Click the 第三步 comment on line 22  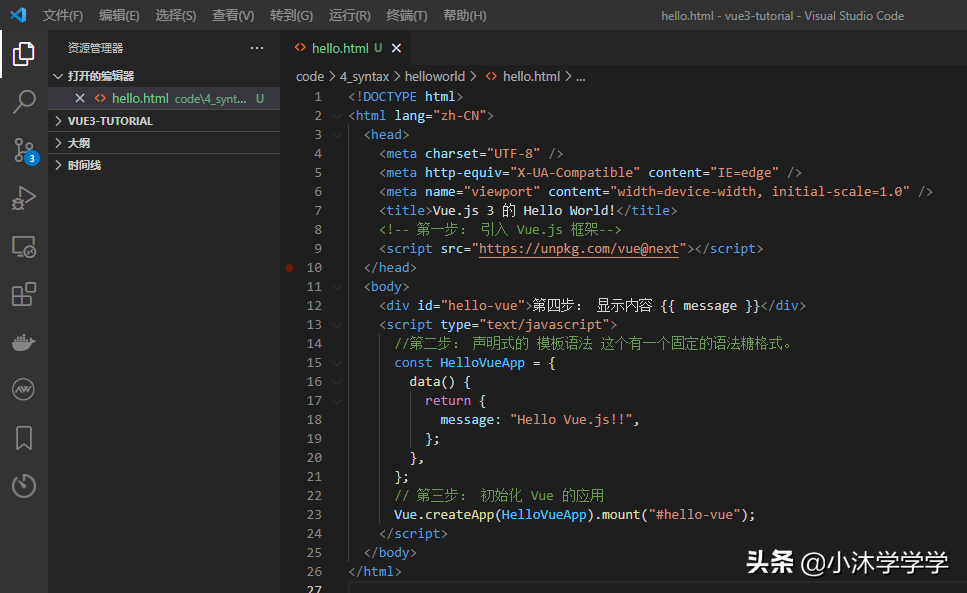[x=500, y=496]
